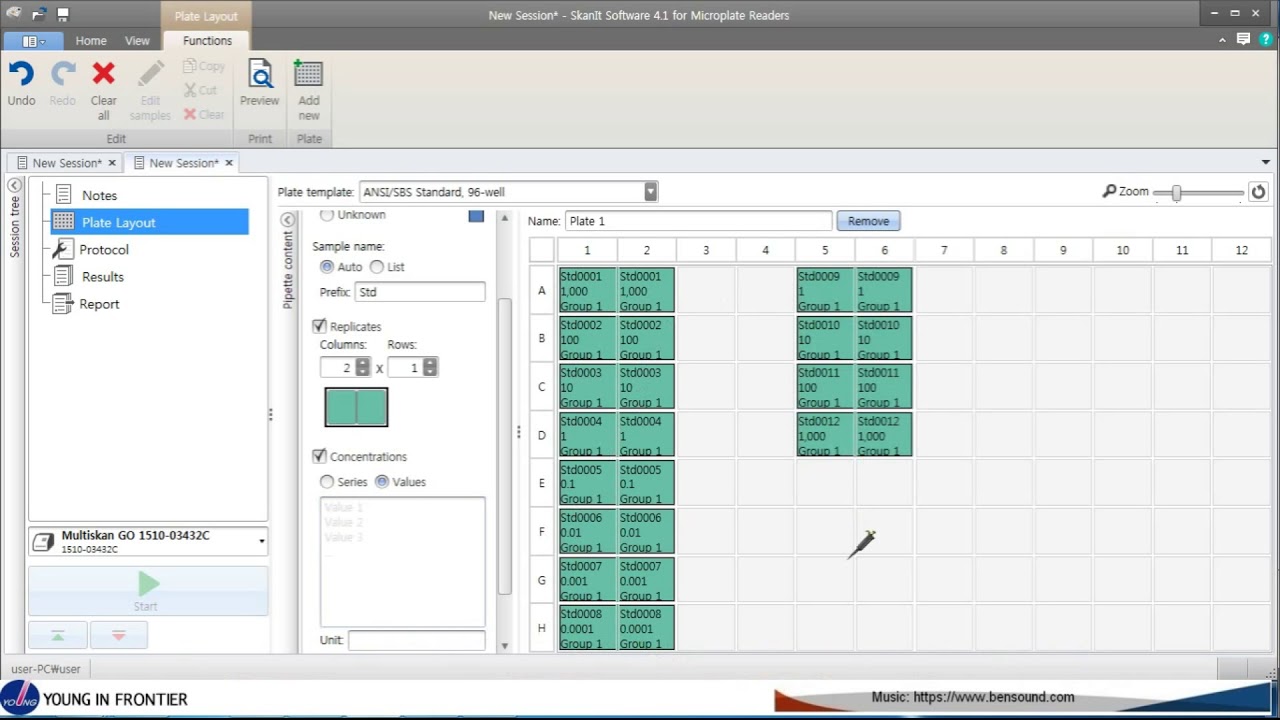This screenshot has height=720, width=1280.
Task: Collapse the Pipette content panel arrow
Action: coord(288,220)
